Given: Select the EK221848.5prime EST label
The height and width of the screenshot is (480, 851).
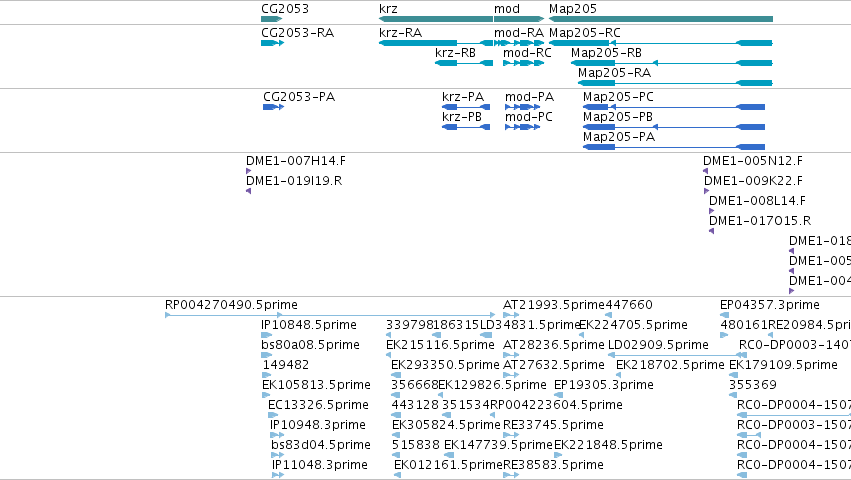Looking at the screenshot, I should coord(608,446).
